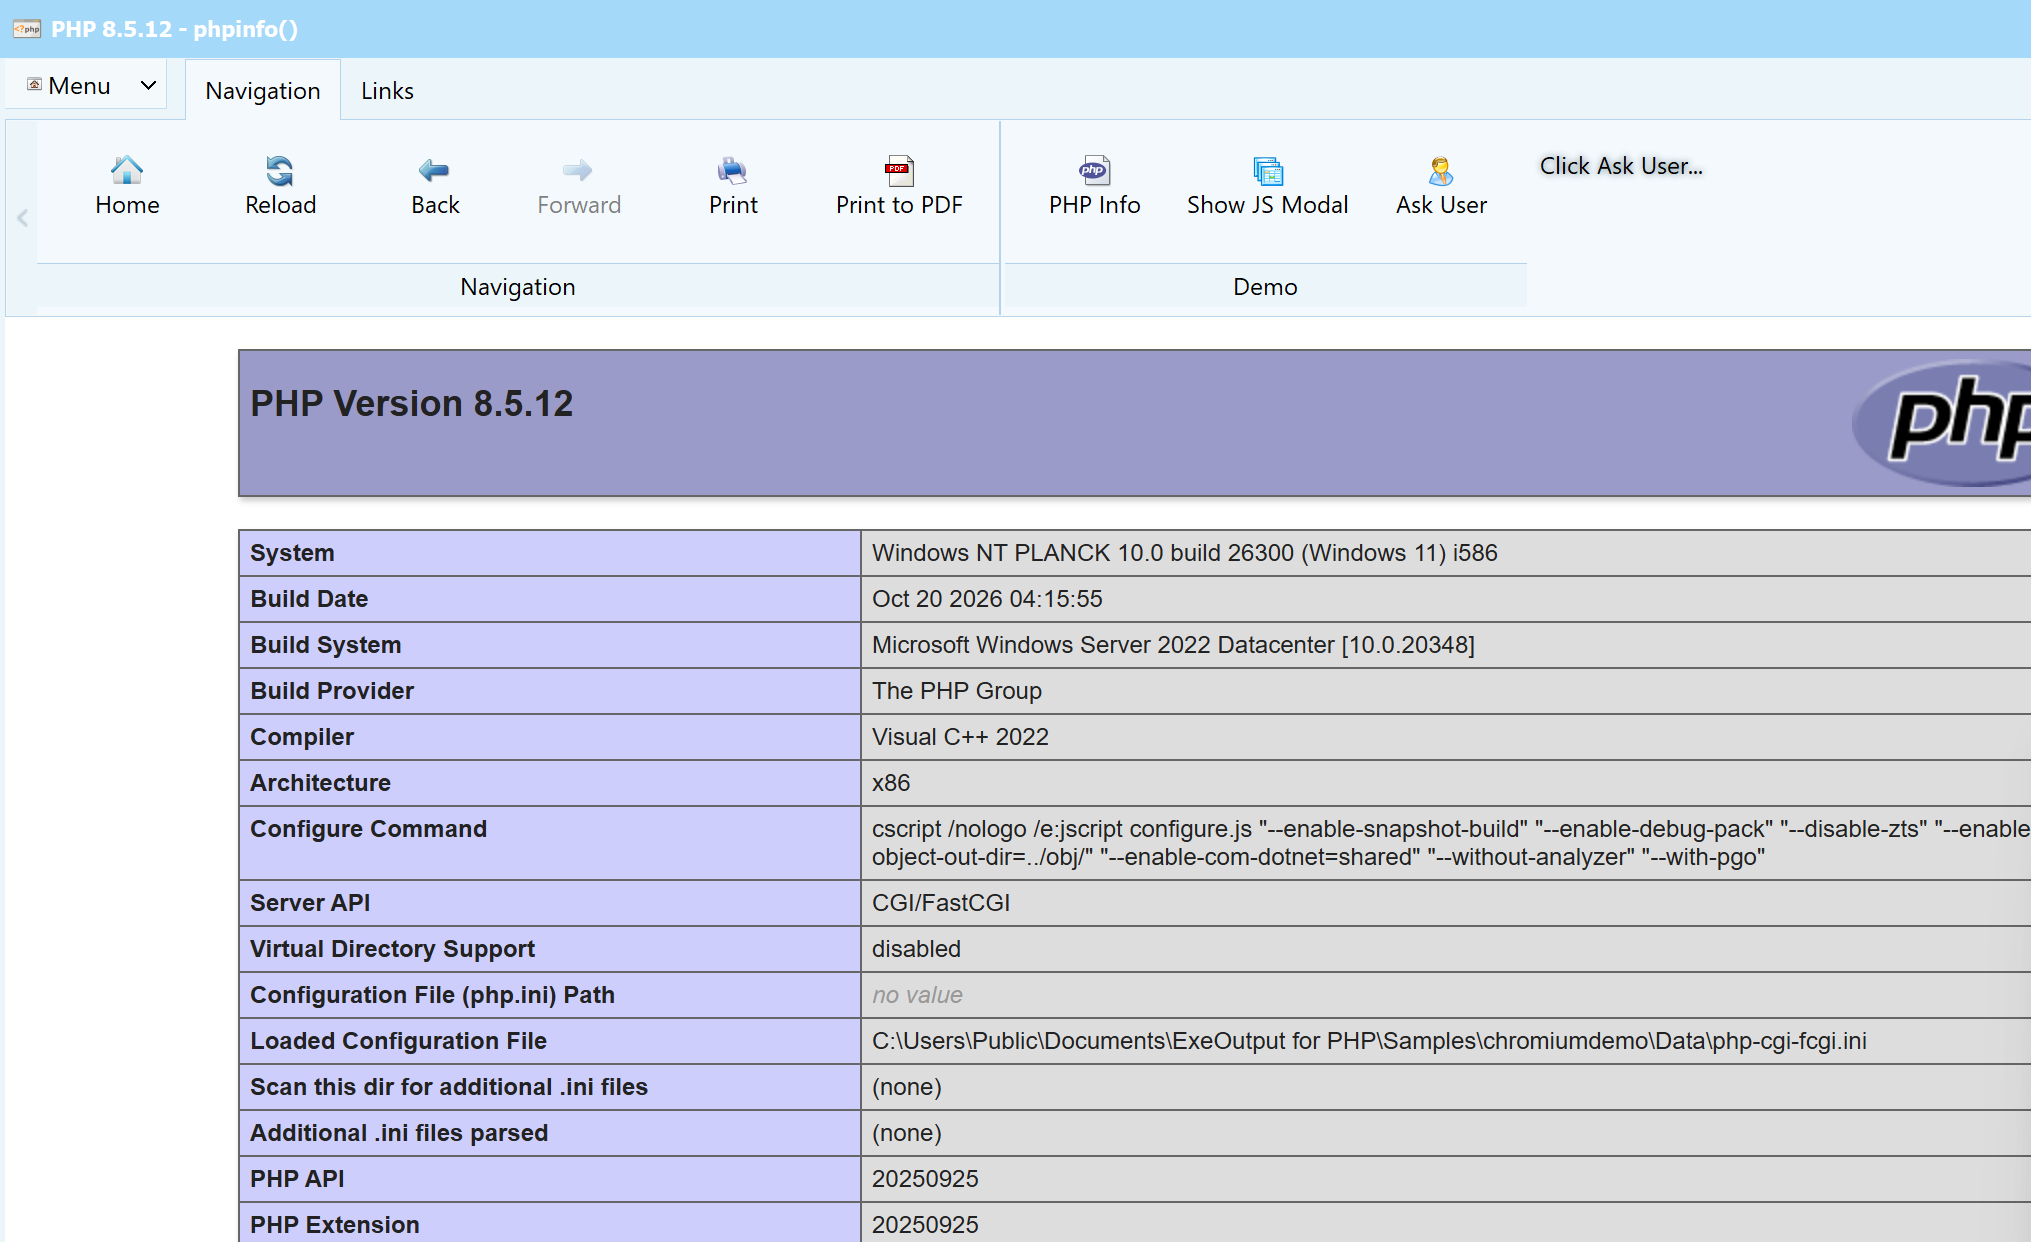
Task: Click the PHP app icon in the title bar
Action: [x=27, y=29]
